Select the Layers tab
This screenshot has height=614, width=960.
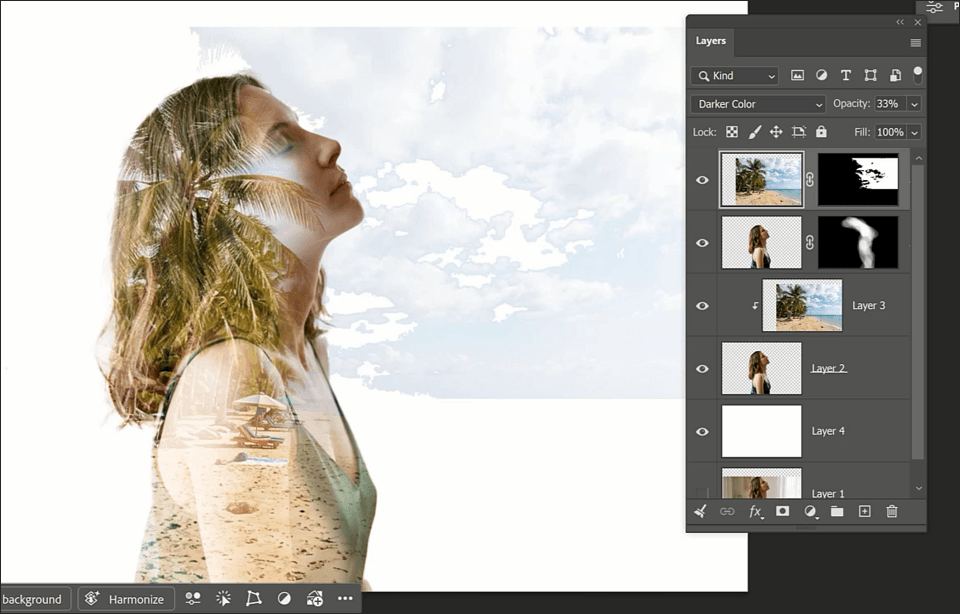click(x=710, y=41)
